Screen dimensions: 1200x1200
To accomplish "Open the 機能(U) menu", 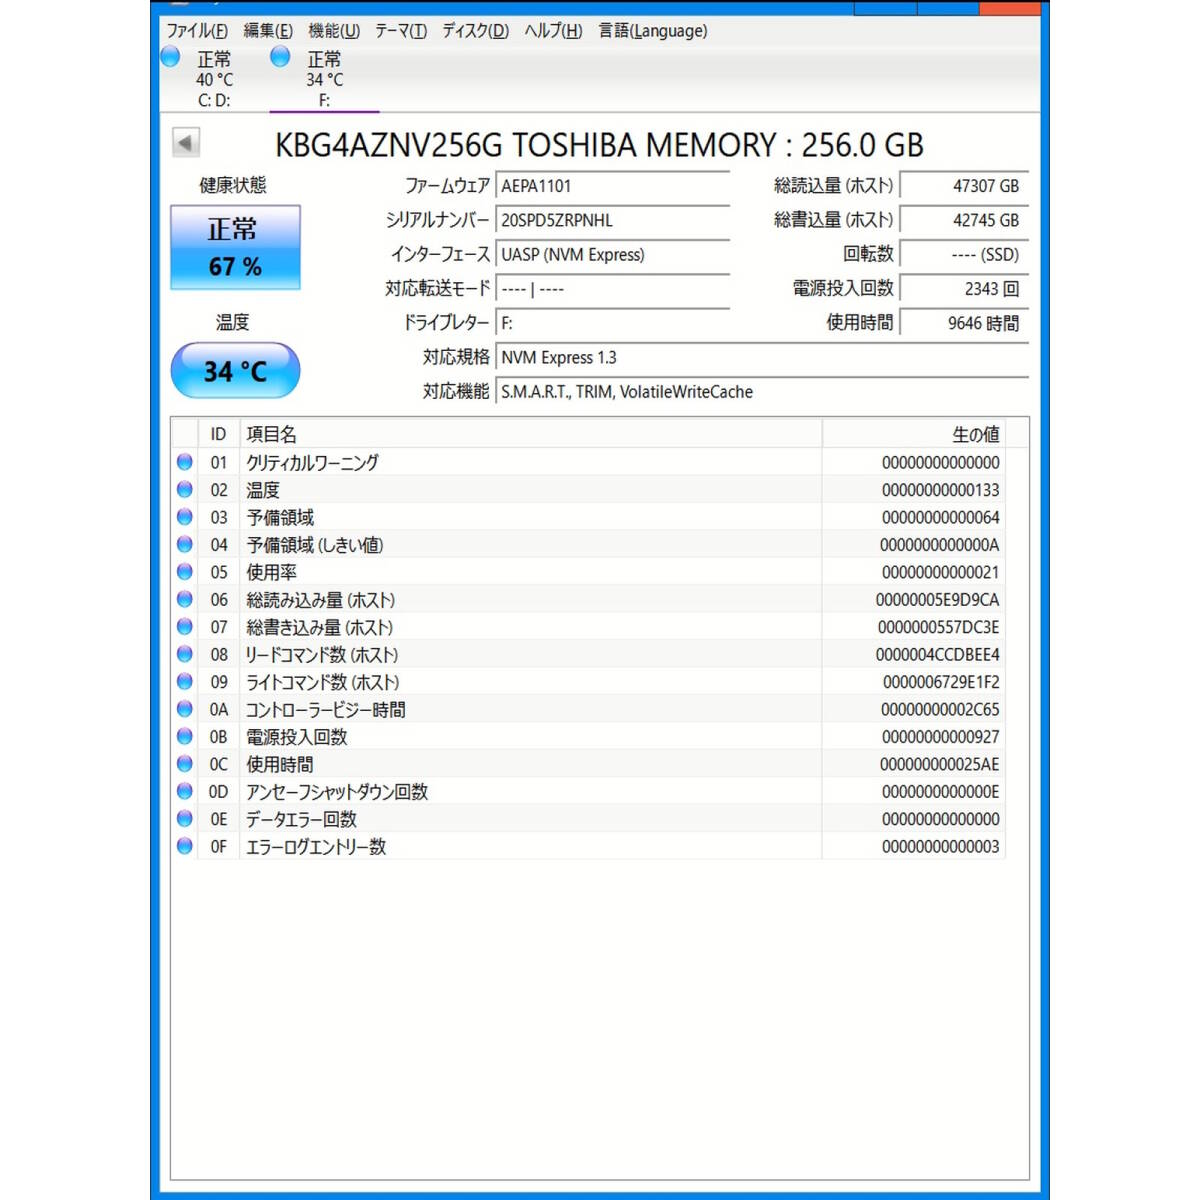I will point(334,31).
